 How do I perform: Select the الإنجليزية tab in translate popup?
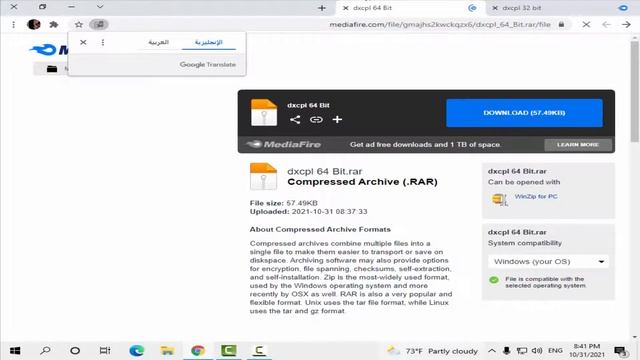209,42
